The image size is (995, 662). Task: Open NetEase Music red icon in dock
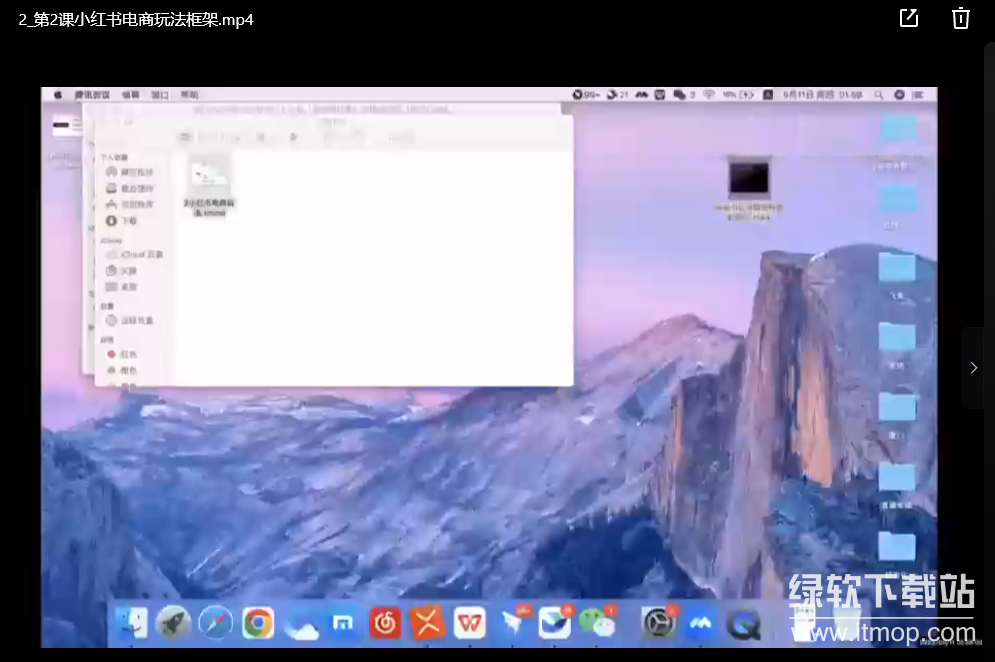point(385,623)
